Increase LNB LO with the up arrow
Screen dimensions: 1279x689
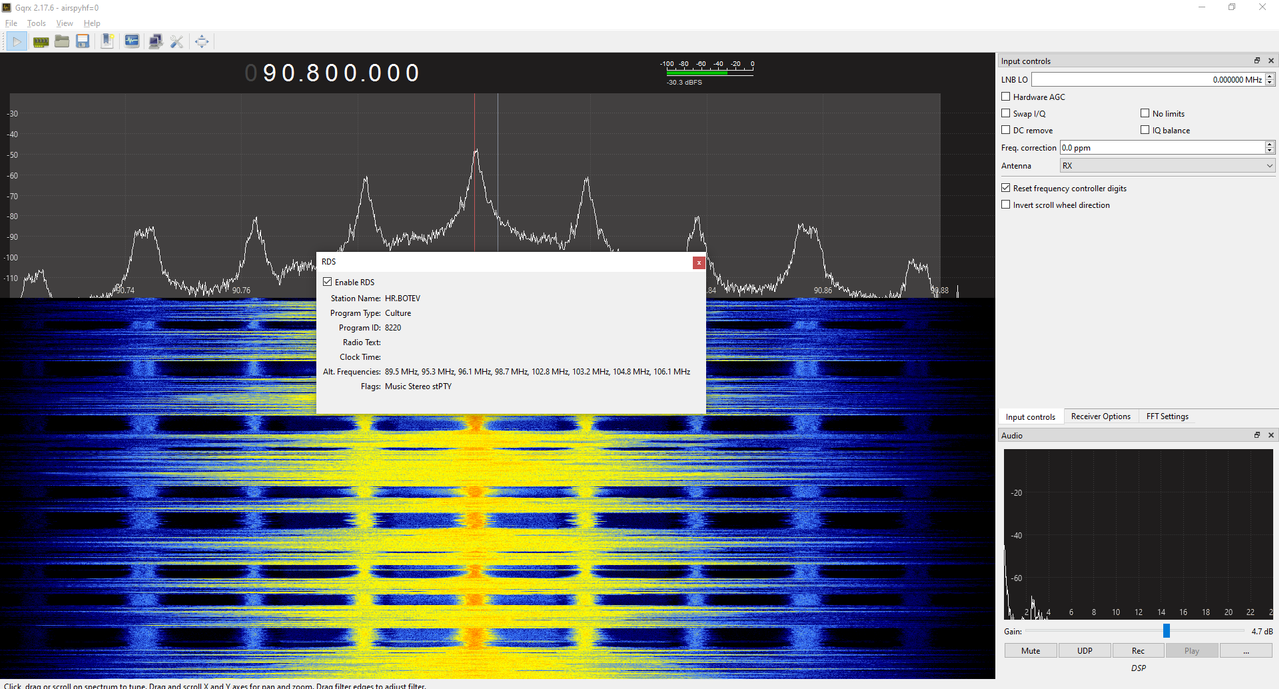tap(1271, 76)
